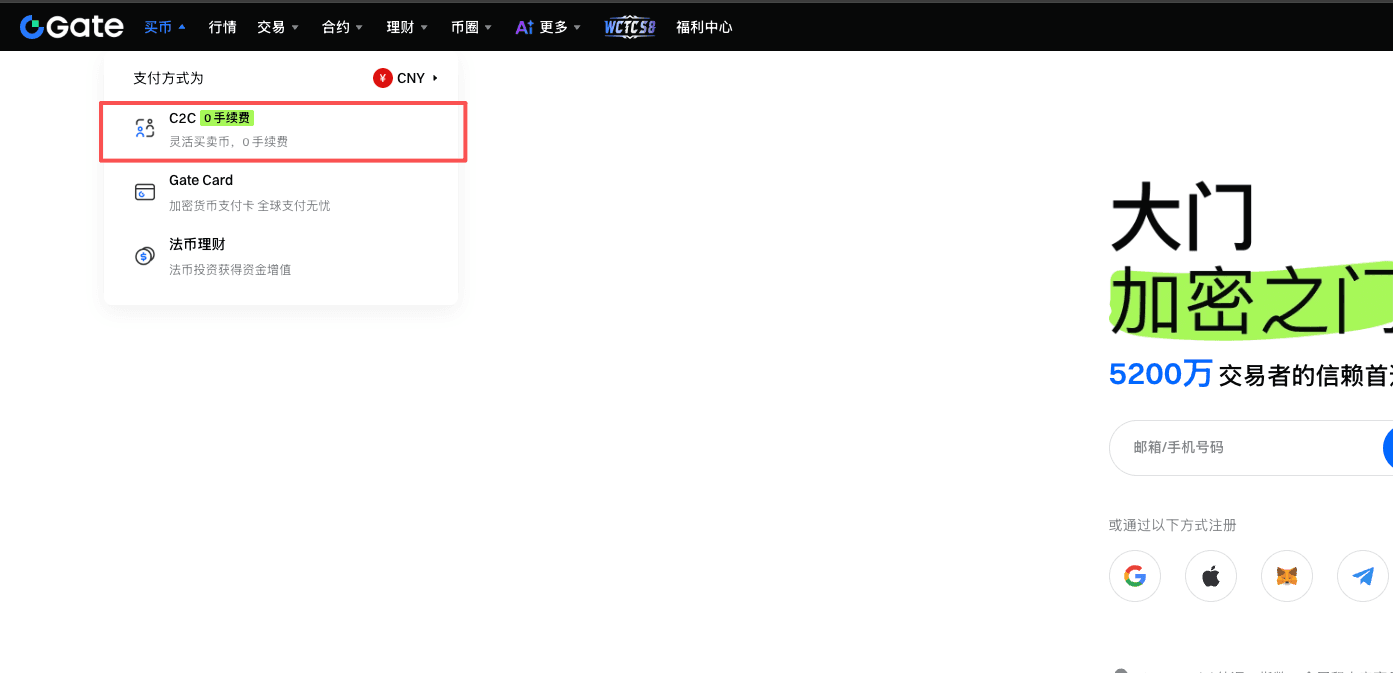
Task: Sign up with Telegram
Action: pyautogui.click(x=1363, y=576)
